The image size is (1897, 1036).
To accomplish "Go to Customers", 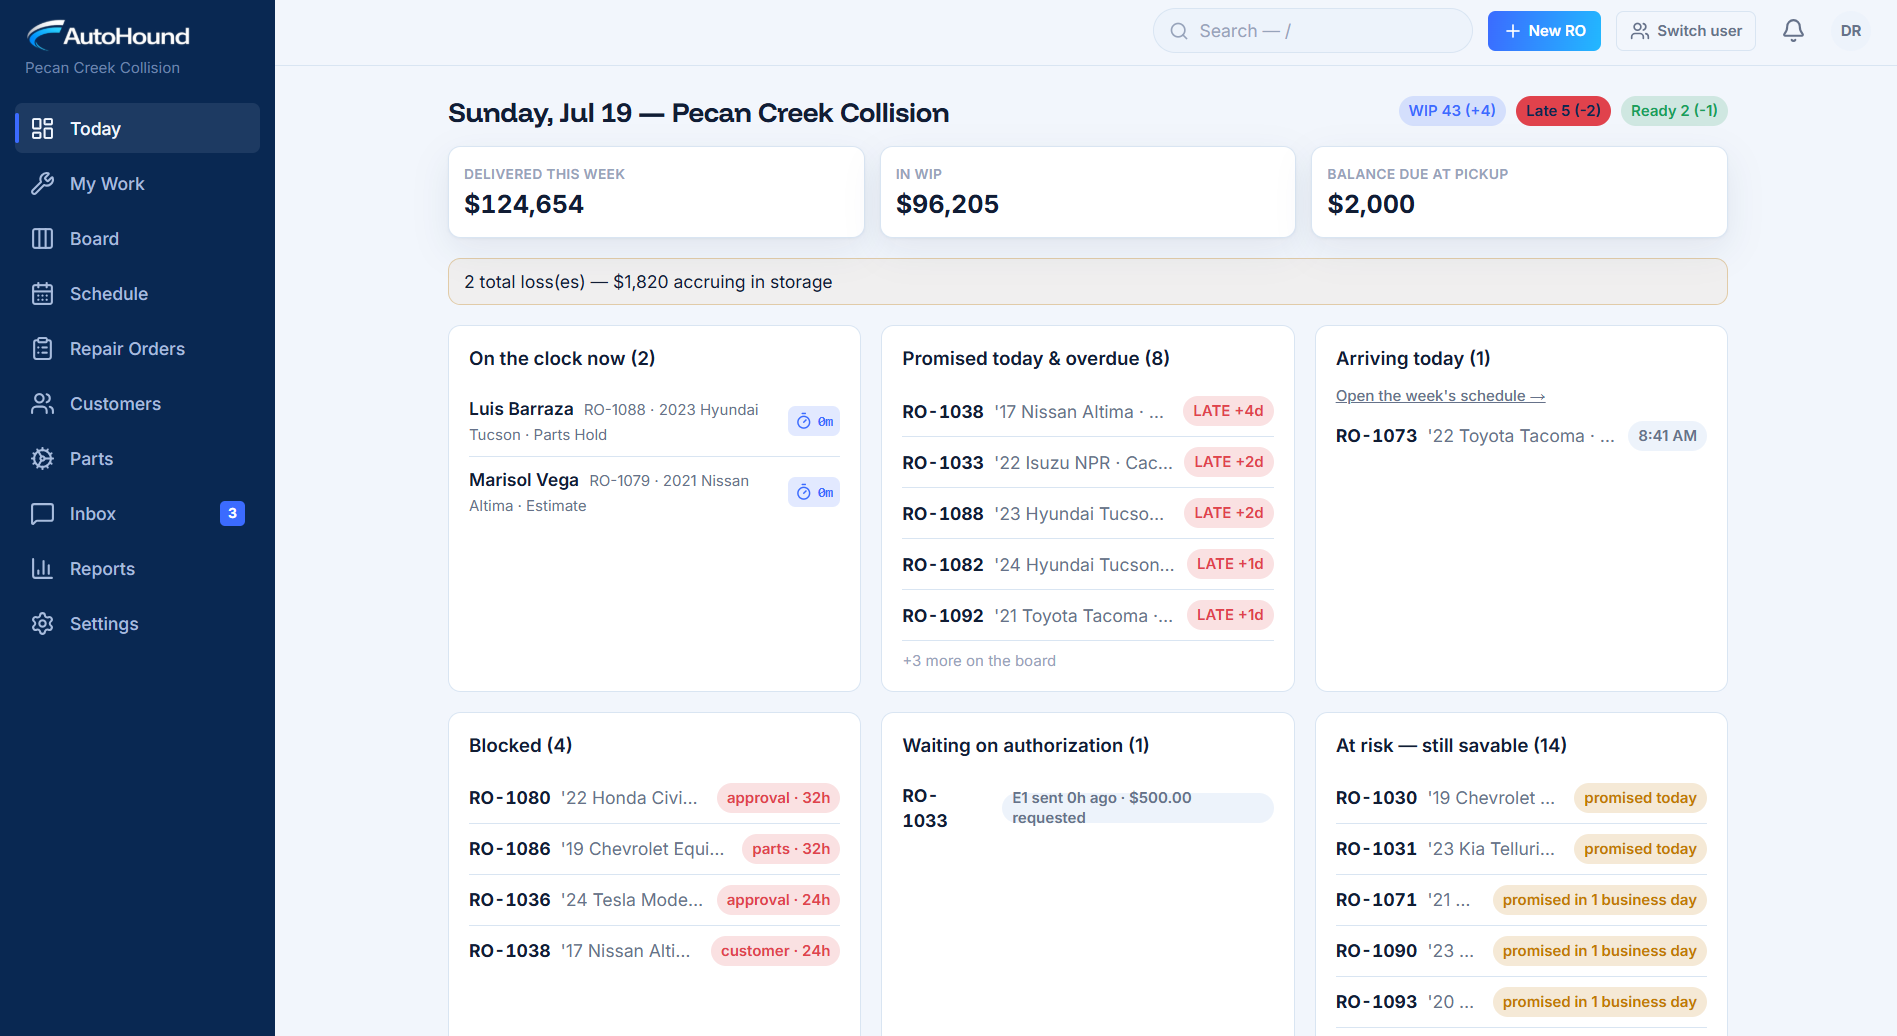I will (138, 403).
